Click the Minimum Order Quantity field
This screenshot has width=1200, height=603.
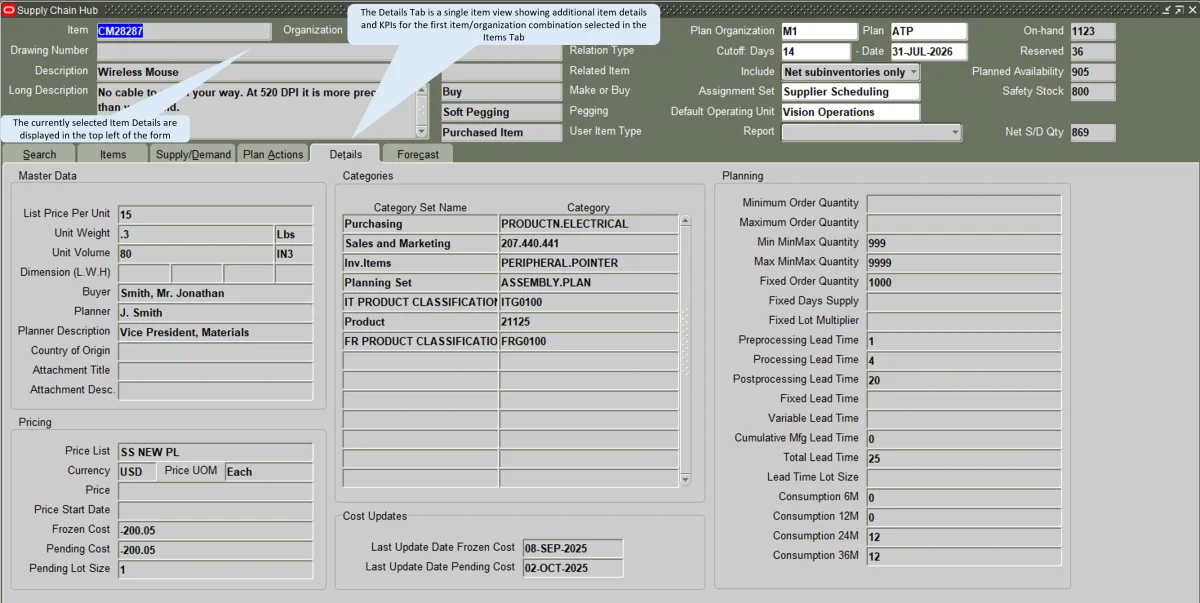point(963,204)
